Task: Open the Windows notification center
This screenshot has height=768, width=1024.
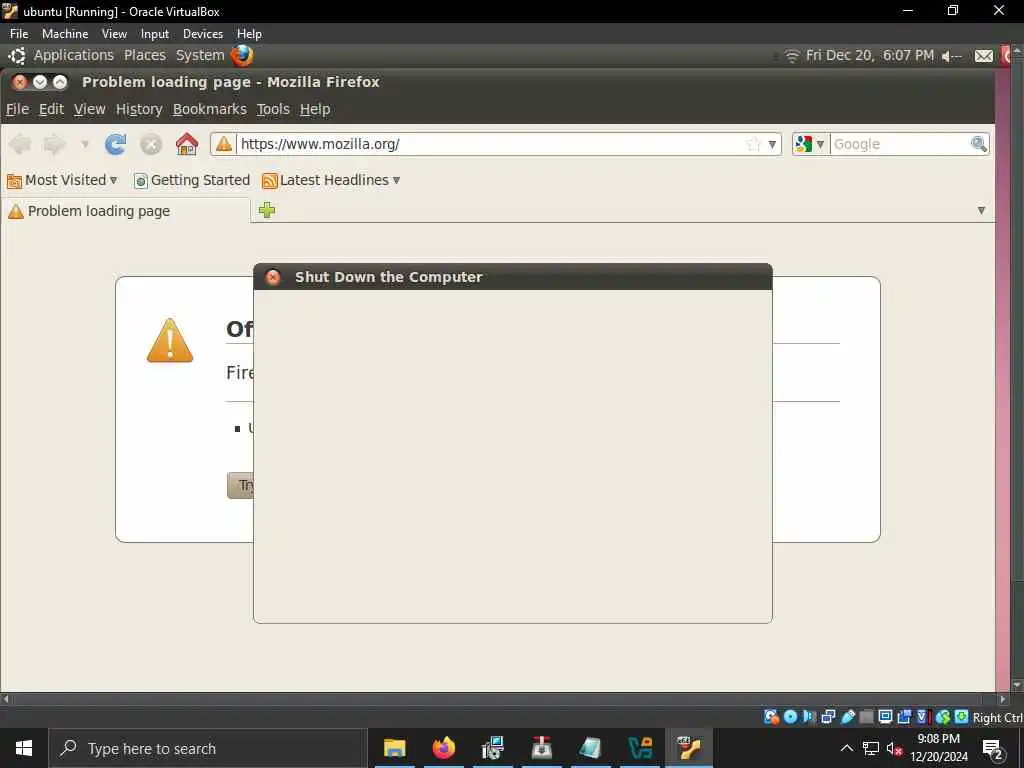Action: 993,748
